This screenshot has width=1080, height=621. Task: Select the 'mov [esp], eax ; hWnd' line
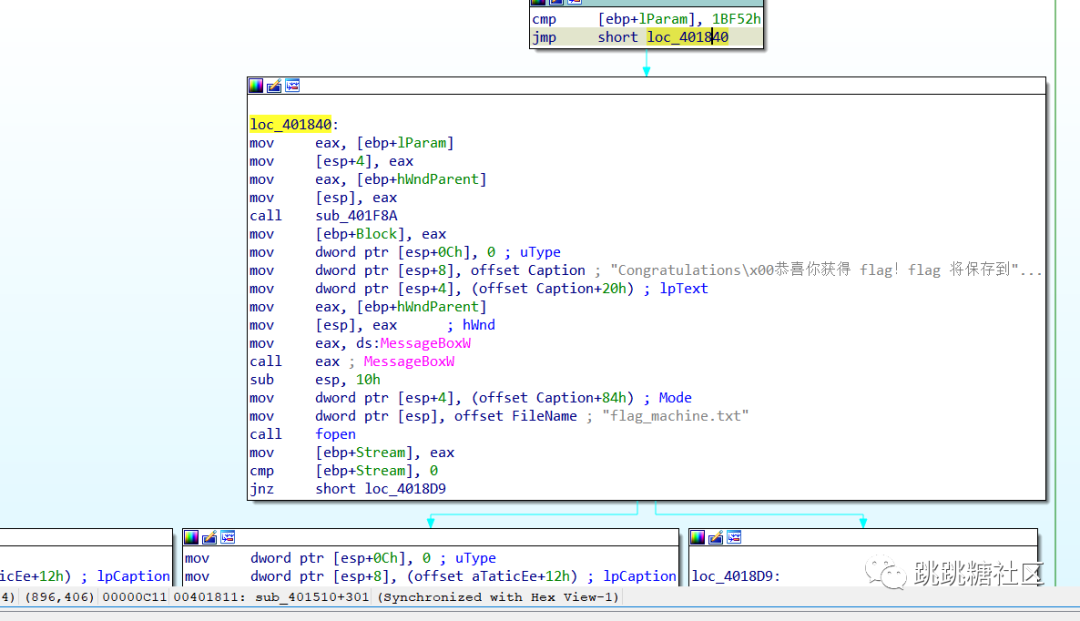pos(372,325)
